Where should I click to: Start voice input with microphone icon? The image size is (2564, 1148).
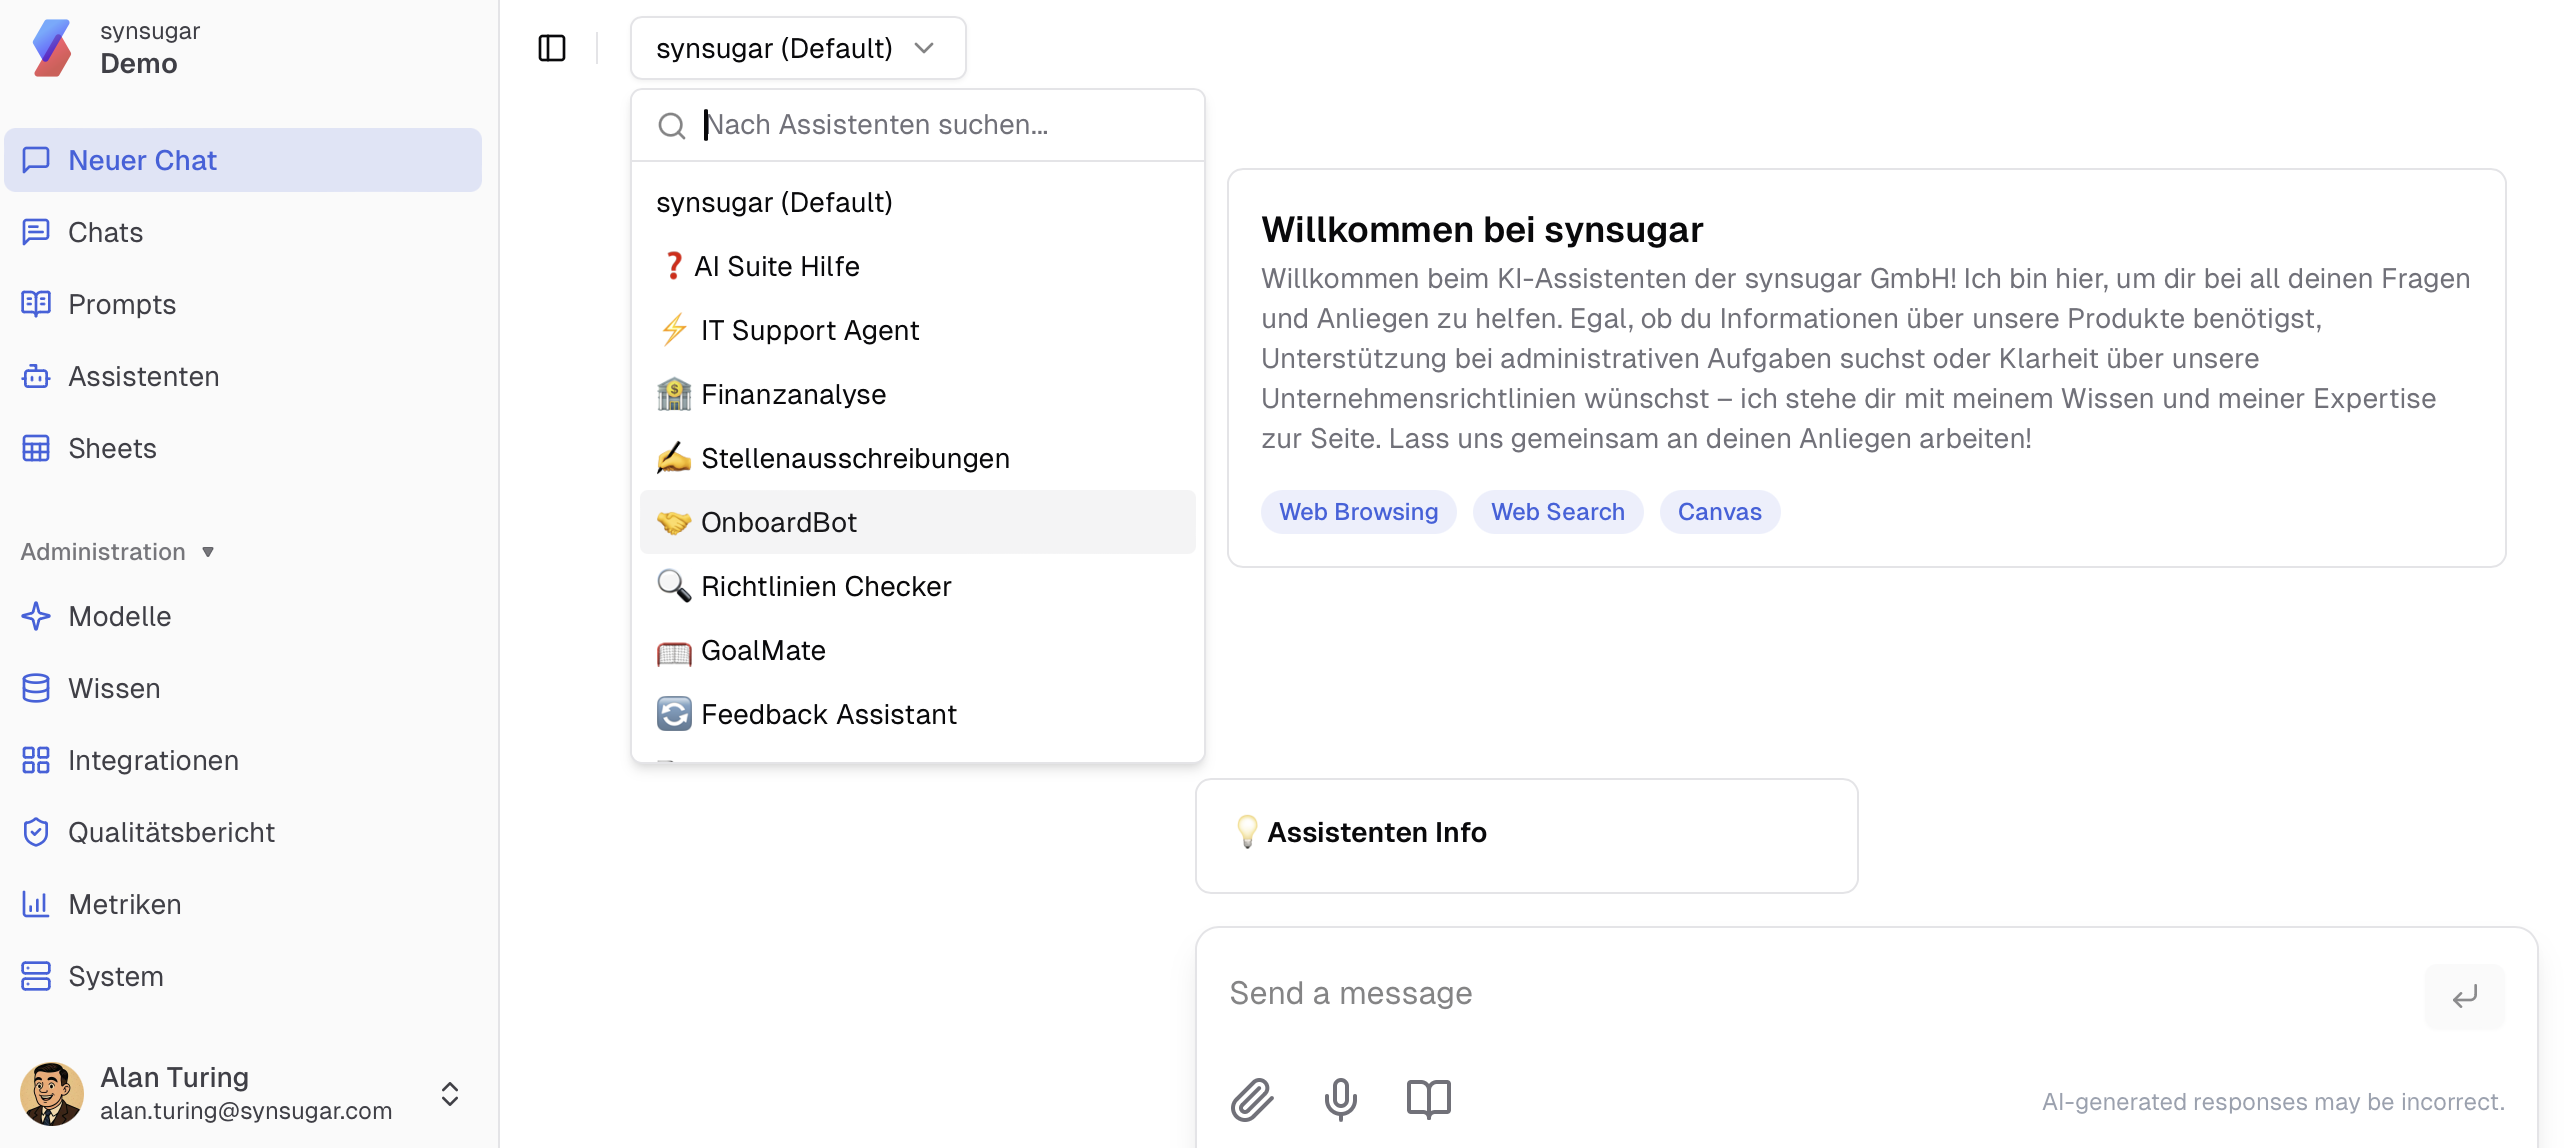point(1340,1098)
